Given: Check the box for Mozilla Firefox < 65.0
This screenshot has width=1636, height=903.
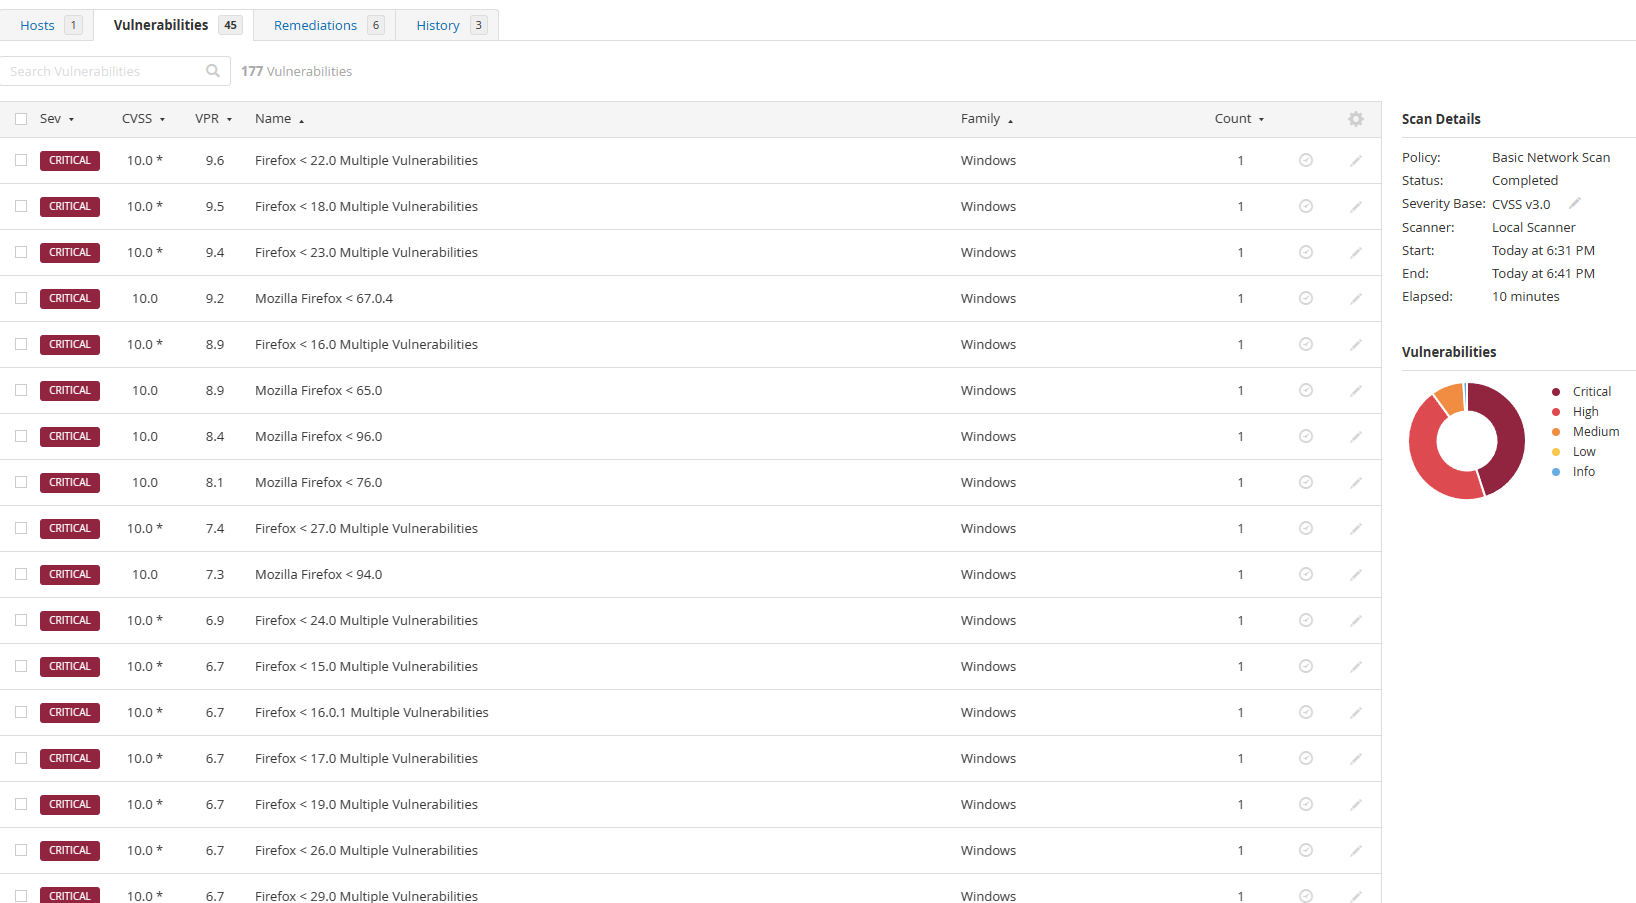Looking at the screenshot, I should [21, 390].
